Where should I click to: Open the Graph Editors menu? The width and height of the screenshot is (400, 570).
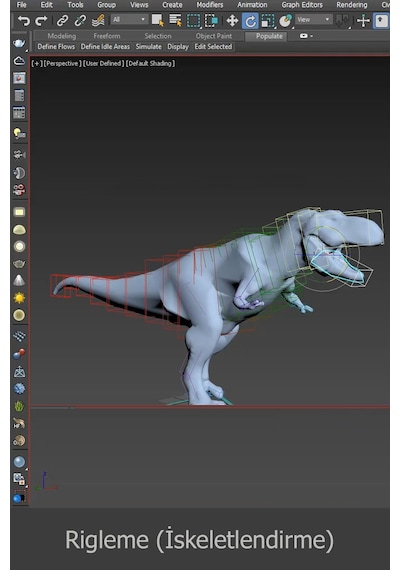point(302,5)
